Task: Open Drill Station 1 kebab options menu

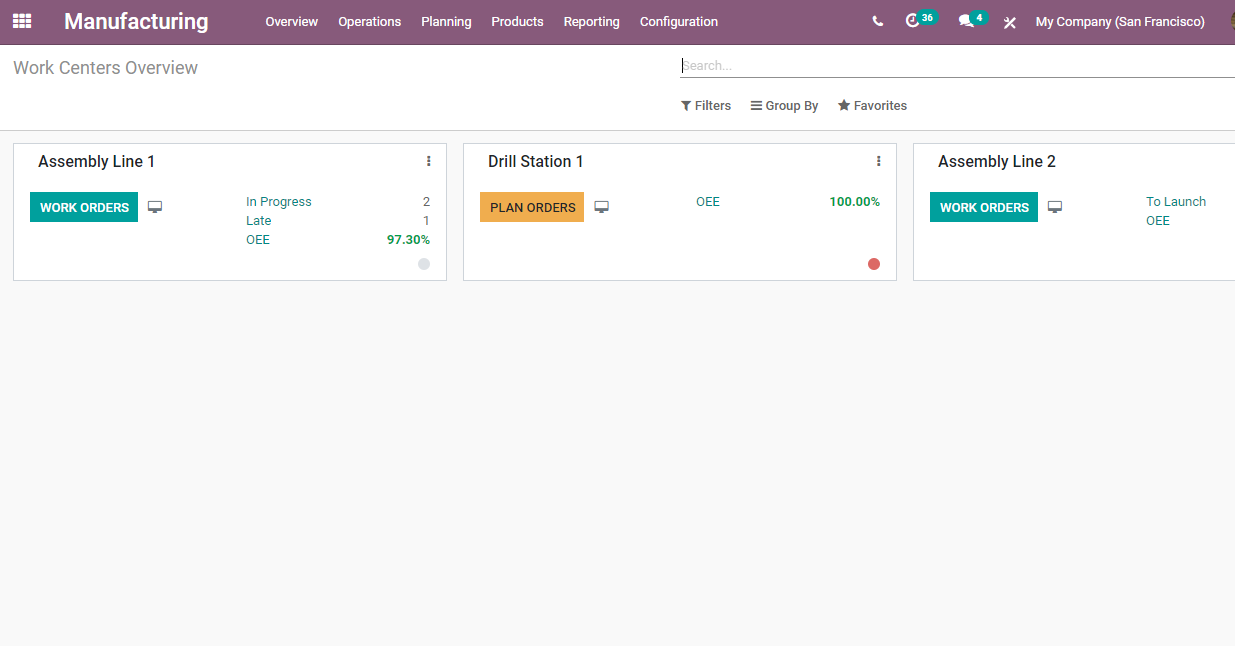Action: click(879, 161)
